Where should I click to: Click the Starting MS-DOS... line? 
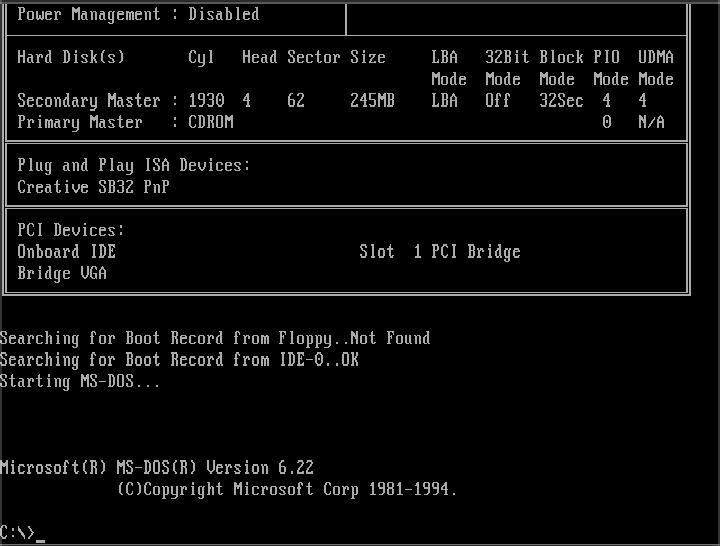point(80,381)
